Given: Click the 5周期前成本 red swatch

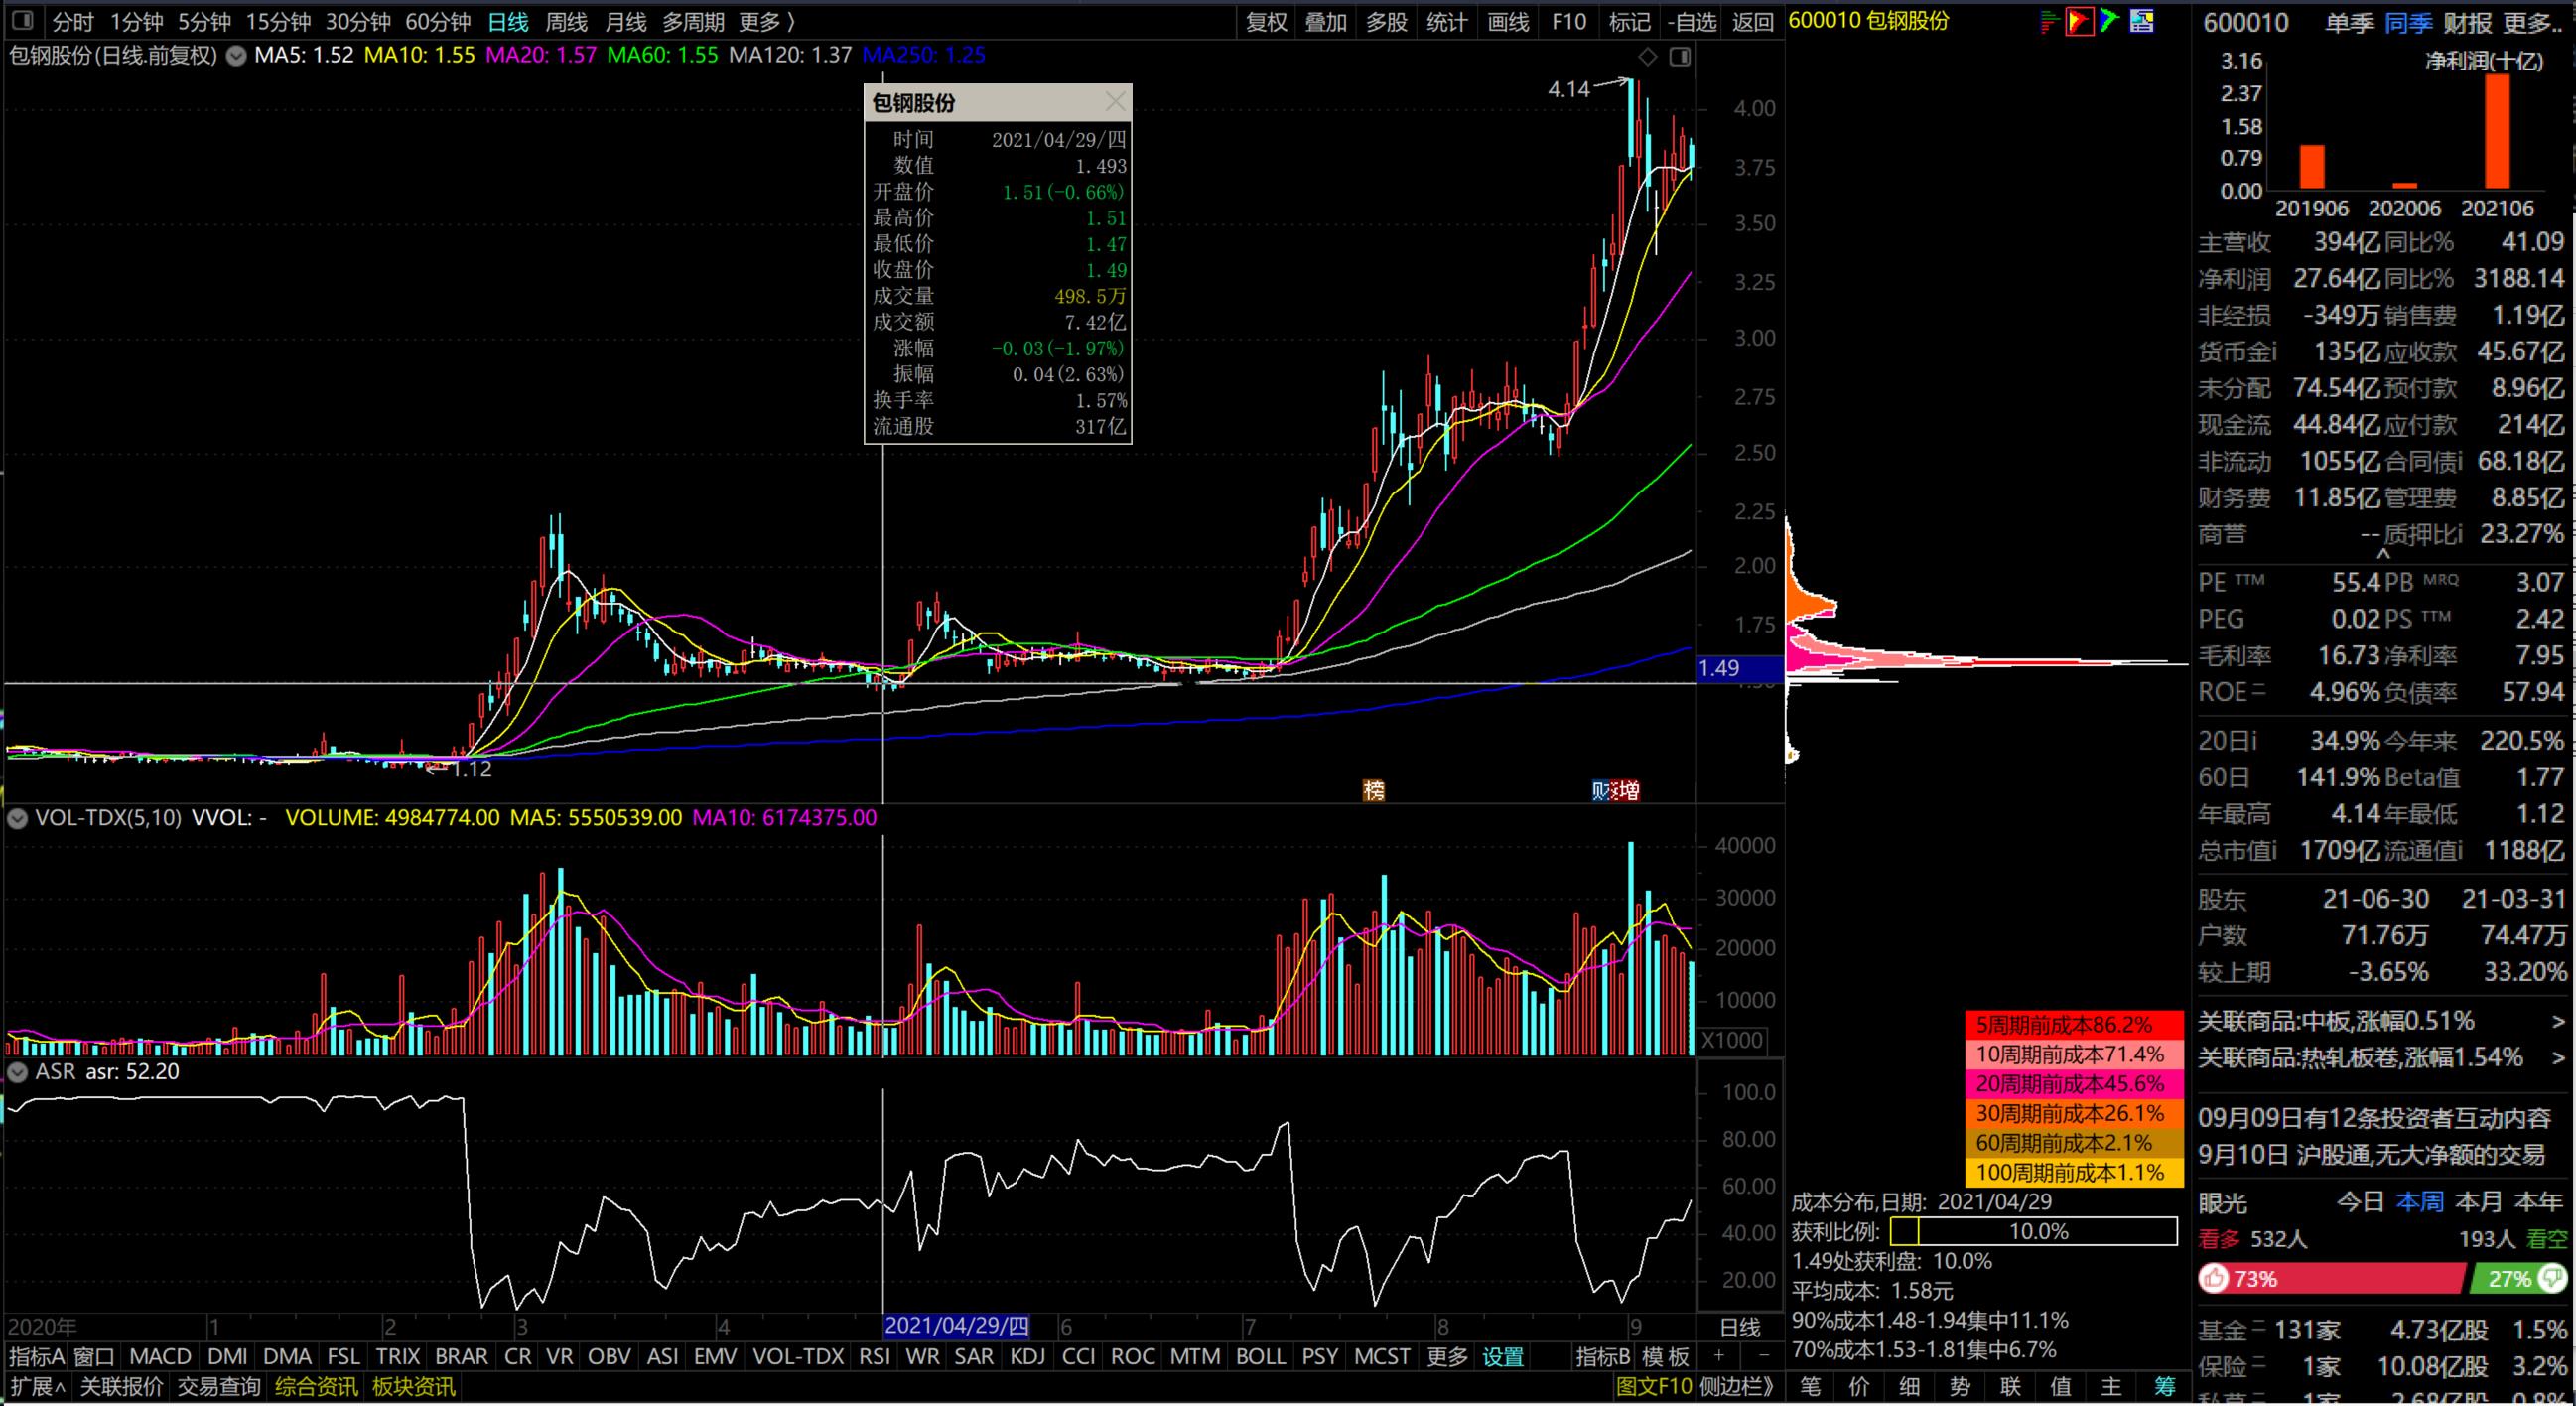Looking at the screenshot, I should pyautogui.click(x=2075, y=1025).
